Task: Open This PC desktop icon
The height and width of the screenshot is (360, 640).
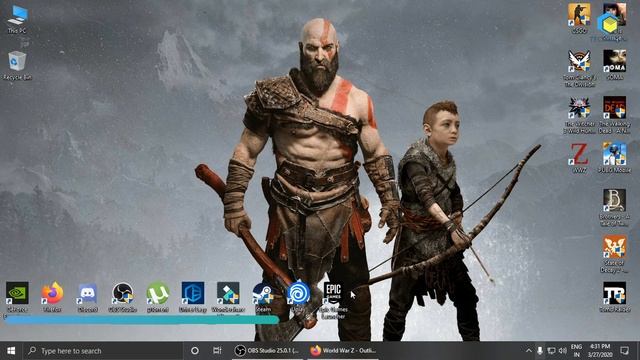Action: point(17,20)
